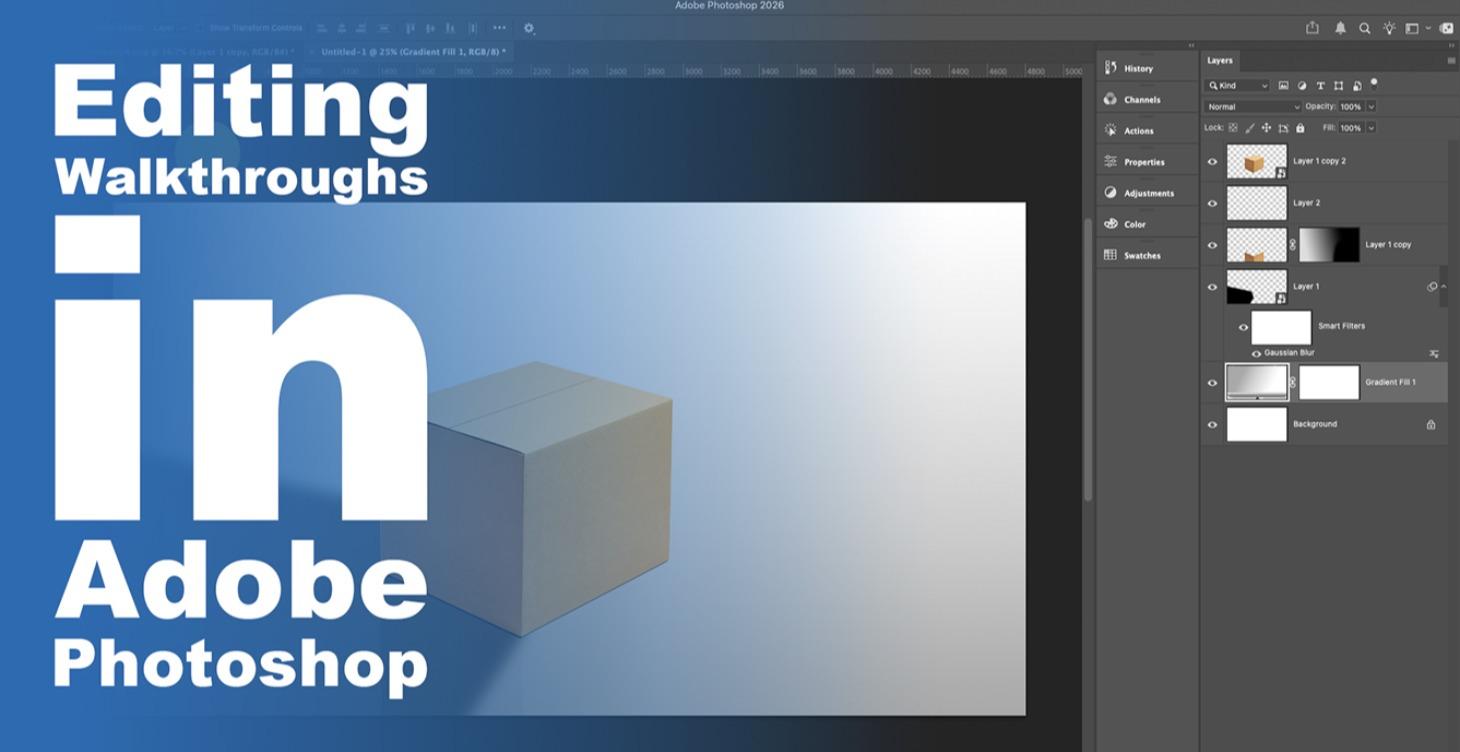Click the Layer 1 copy mask link icon
Screen dimensions: 1460x752
1292,245
